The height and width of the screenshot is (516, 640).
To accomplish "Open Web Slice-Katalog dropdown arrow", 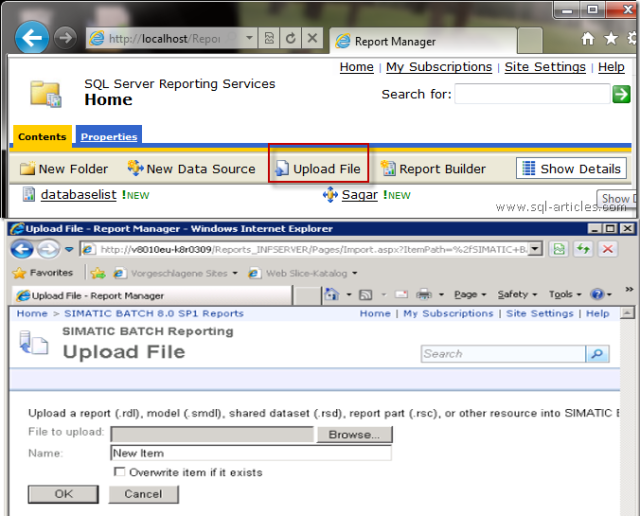I will click(x=355, y=273).
